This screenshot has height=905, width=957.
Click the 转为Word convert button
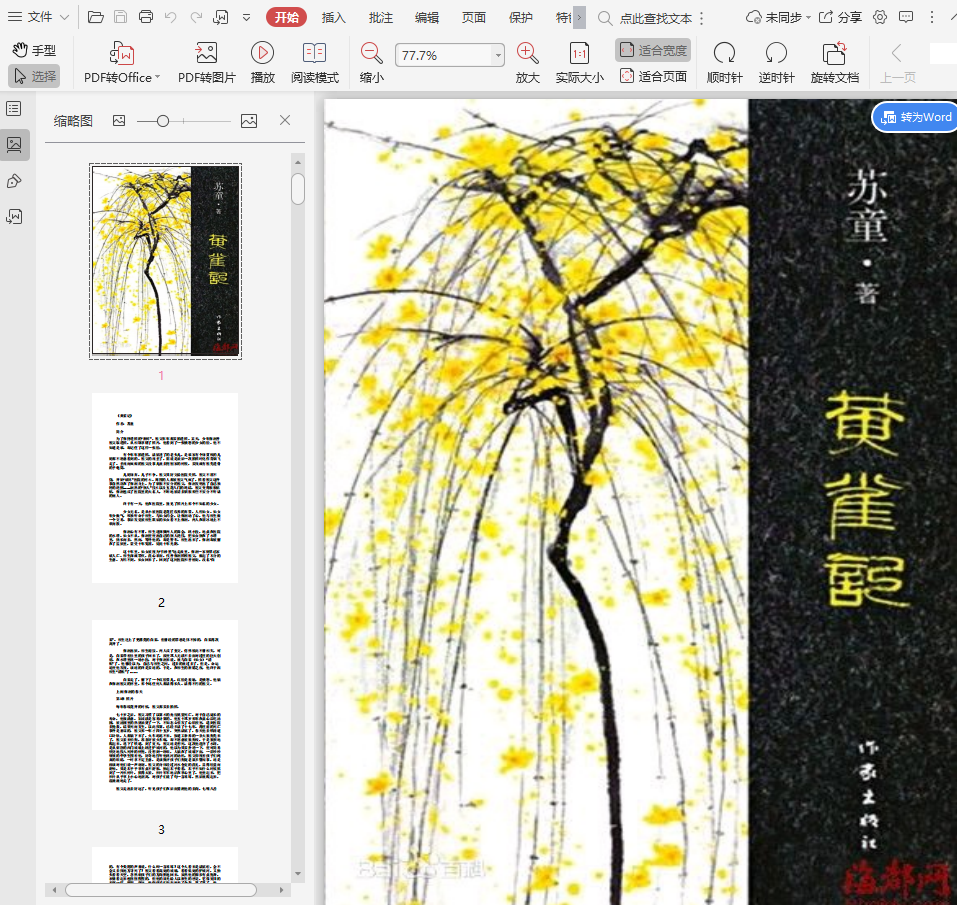[915, 117]
